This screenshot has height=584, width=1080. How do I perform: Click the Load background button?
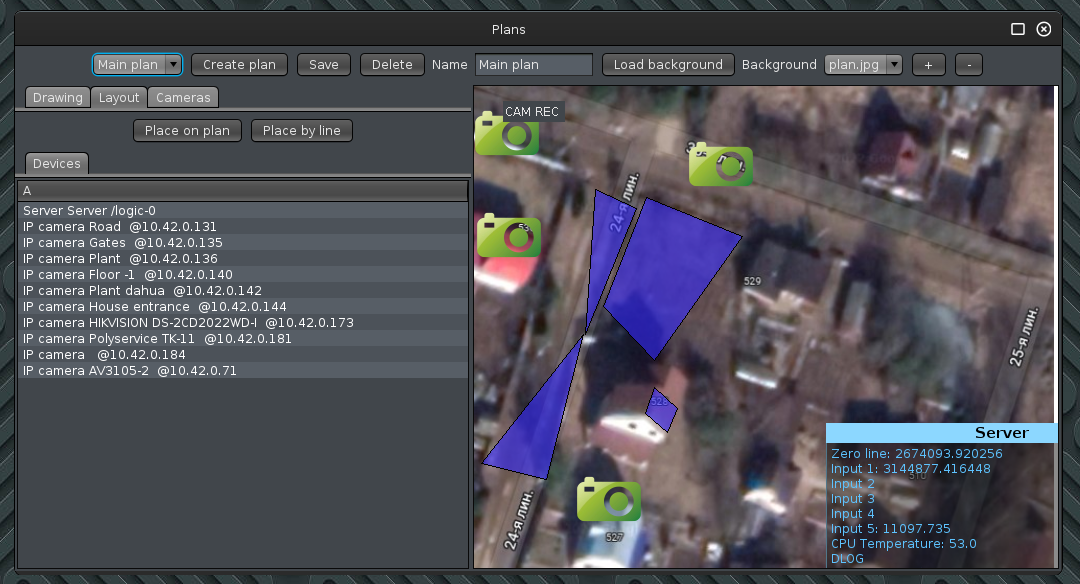click(667, 65)
